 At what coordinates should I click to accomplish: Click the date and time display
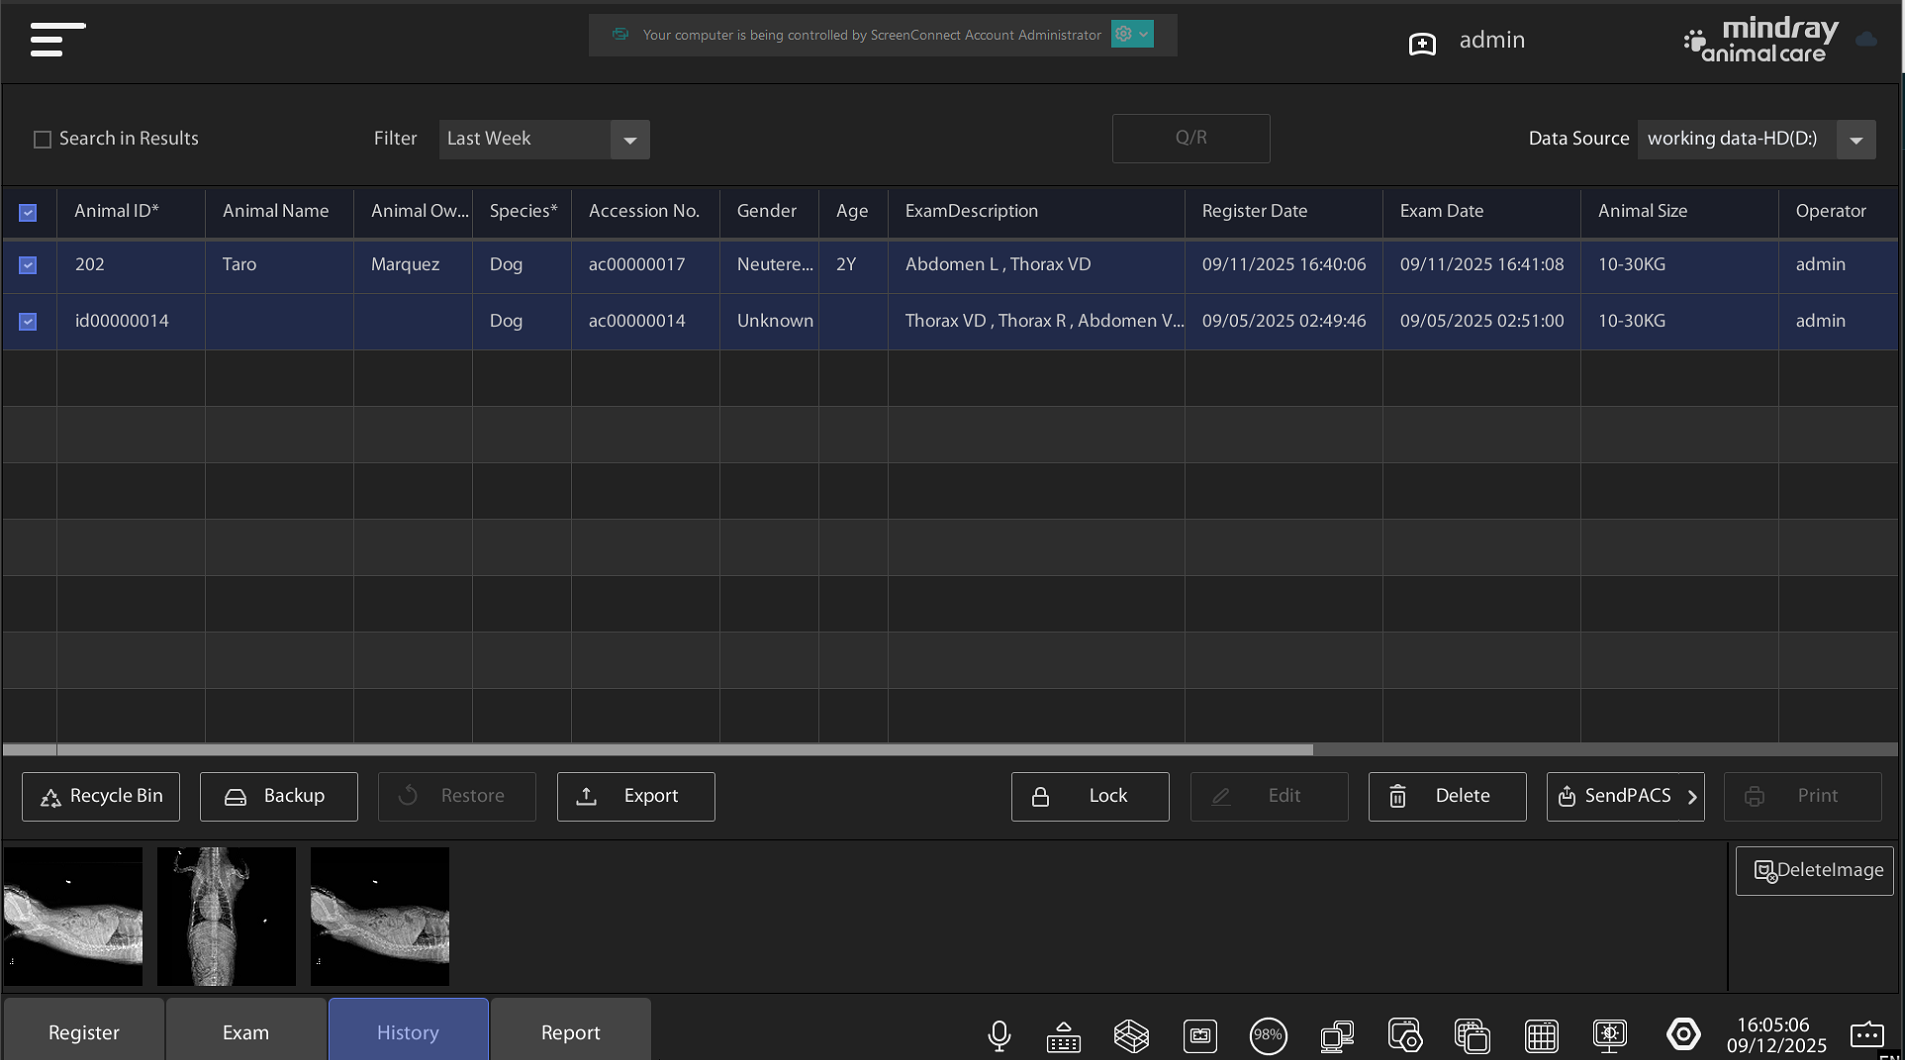tap(1775, 1035)
